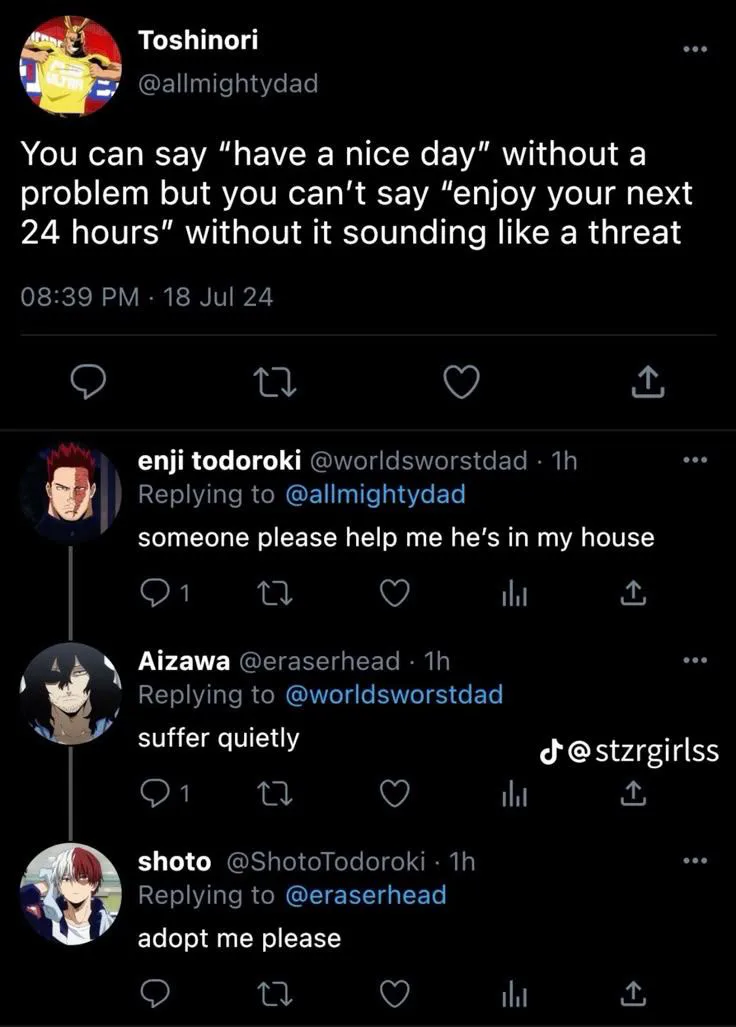Like Toshinori's tweet with the heart

point(462,380)
